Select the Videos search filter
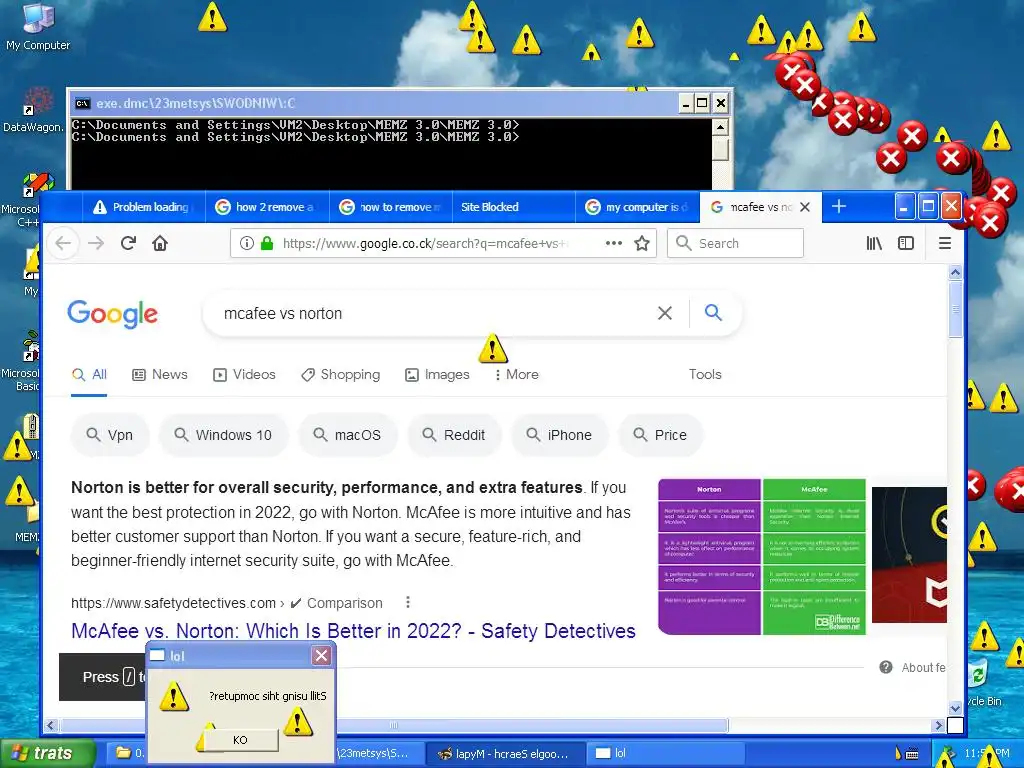Image resolution: width=1024 pixels, height=768 pixels. click(x=245, y=375)
